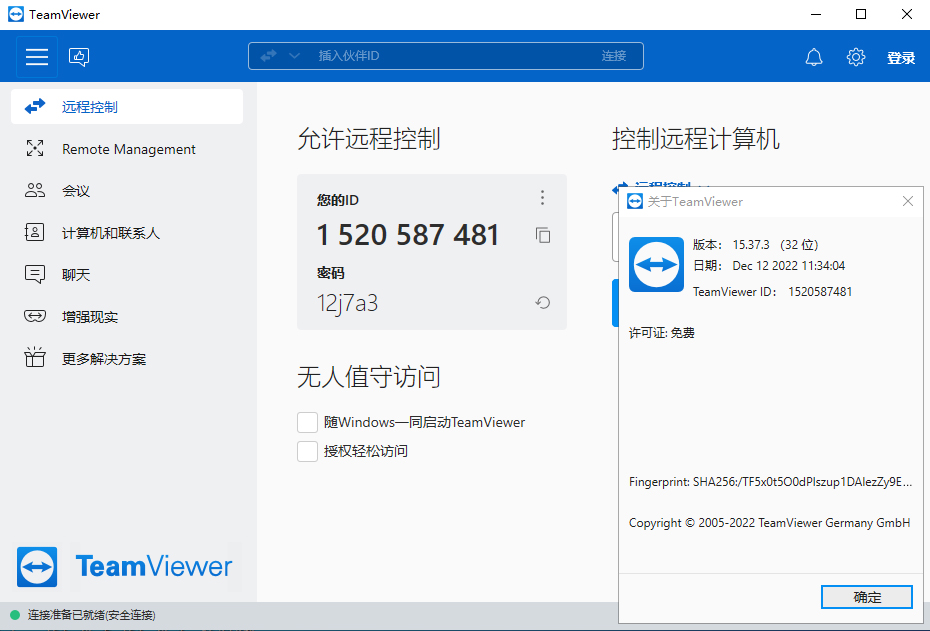Image resolution: width=930 pixels, height=631 pixels.
Task: Open the notifications bell
Action: point(814,57)
